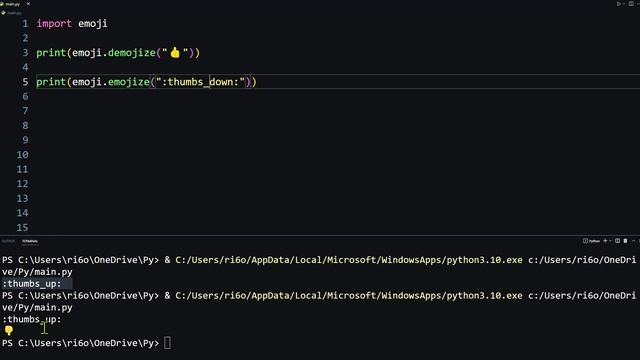Click line number 5 in the gutter
Screen dimensions: 640x360
coord(25,82)
